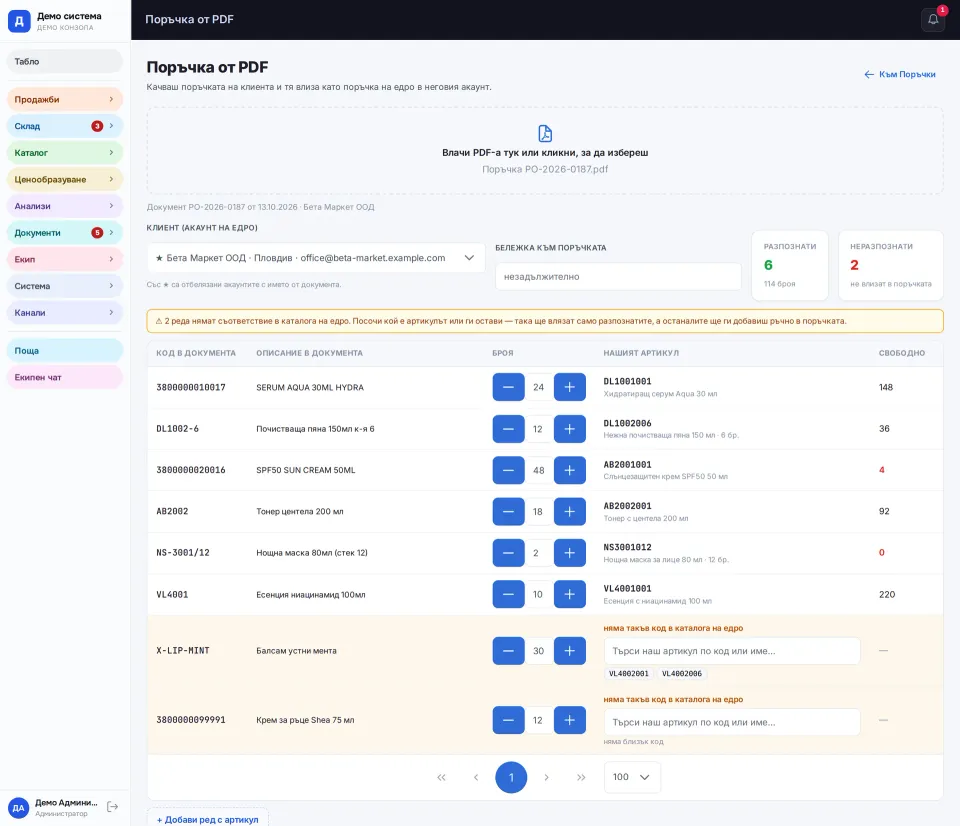Expand the Екип sidebar section
The width and height of the screenshot is (960, 826).
coord(64,259)
